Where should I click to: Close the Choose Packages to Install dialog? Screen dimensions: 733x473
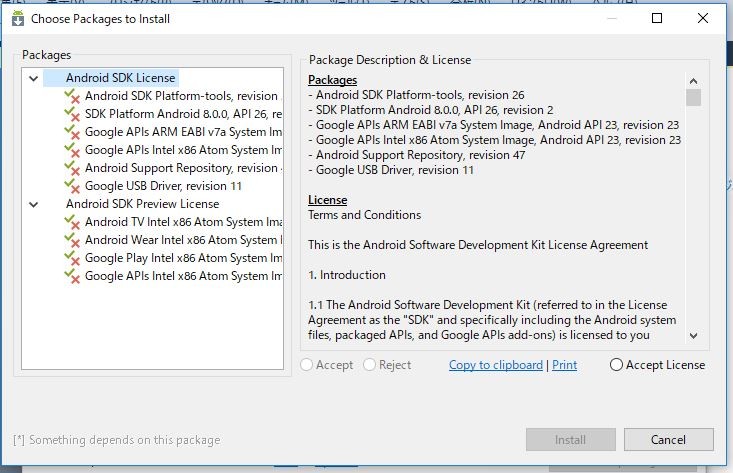pyautogui.click(x=703, y=18)
